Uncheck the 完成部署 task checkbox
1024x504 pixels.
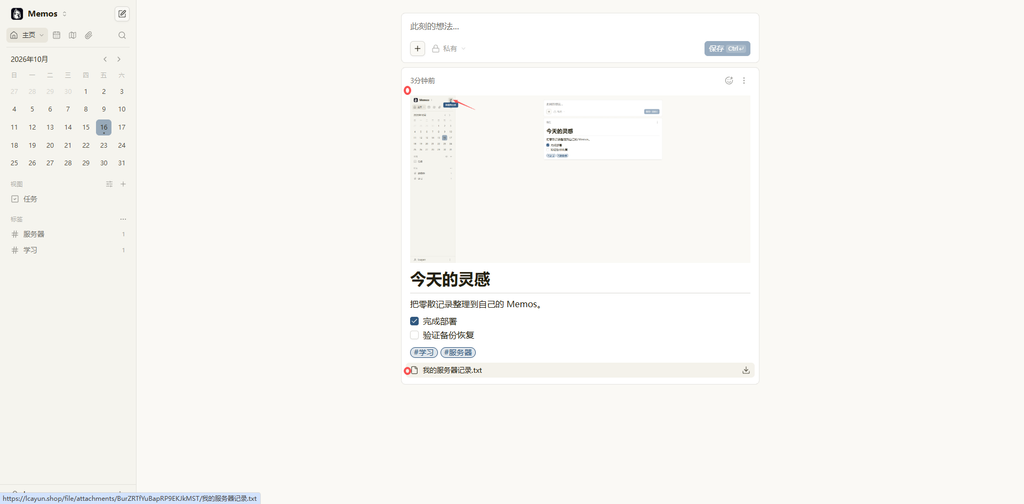414,321
